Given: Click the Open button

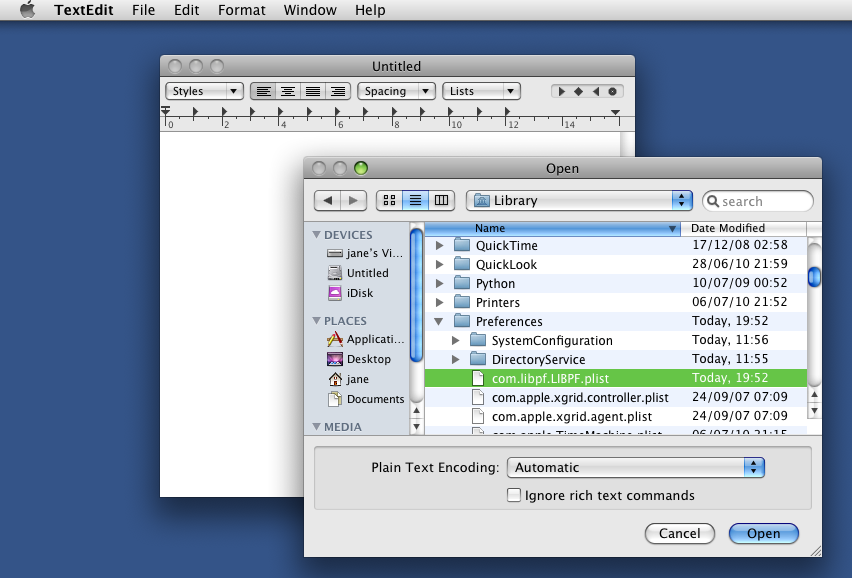Looking at the screenshot, I should click(x=763, y=533).
